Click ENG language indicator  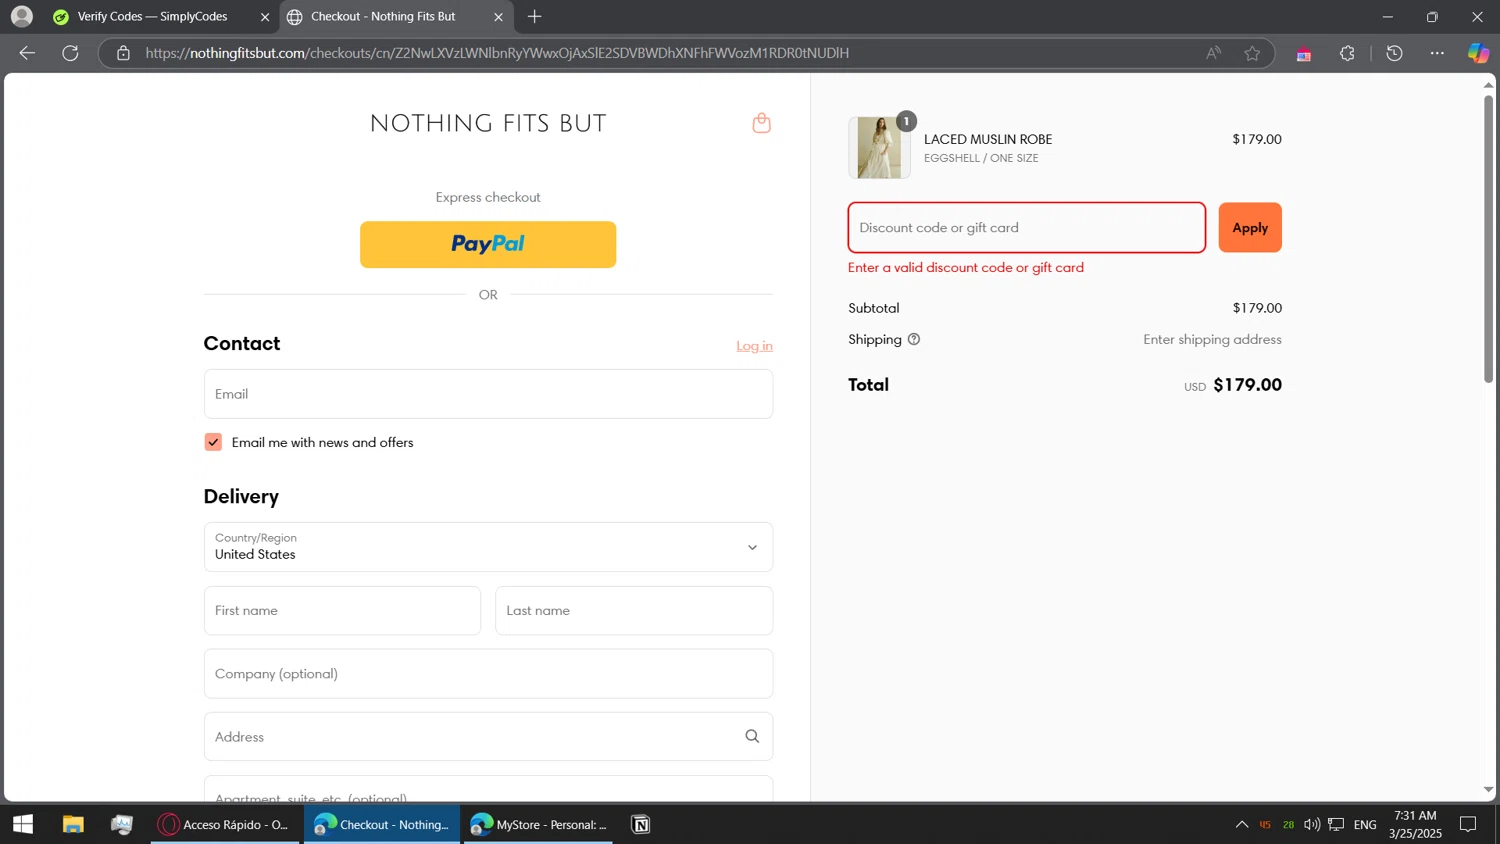click(x=1365, y=825)
